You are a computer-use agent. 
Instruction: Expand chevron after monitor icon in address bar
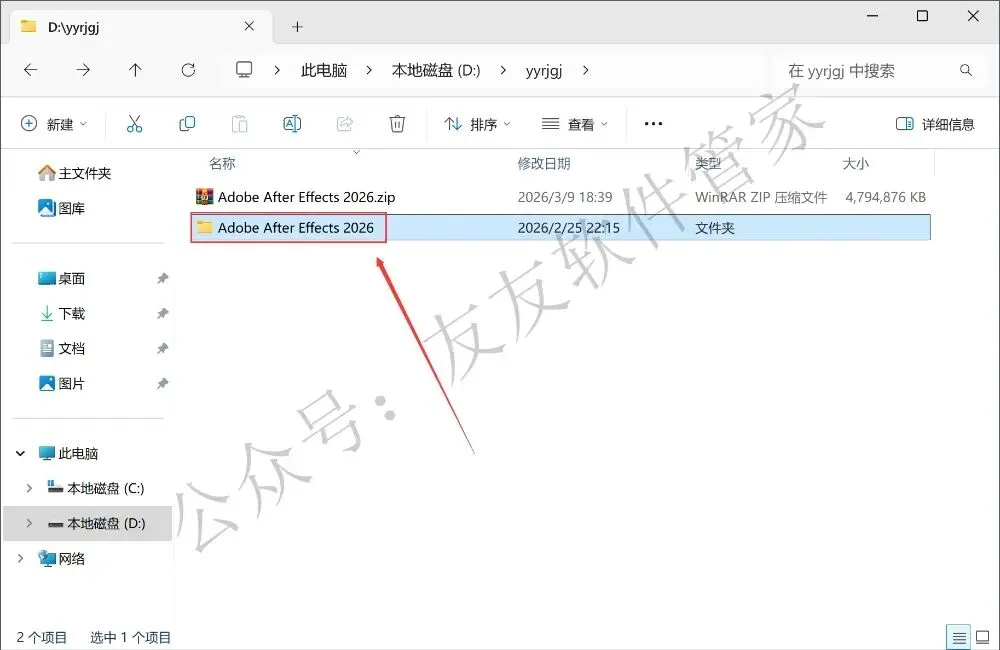[x=277, y=70]
